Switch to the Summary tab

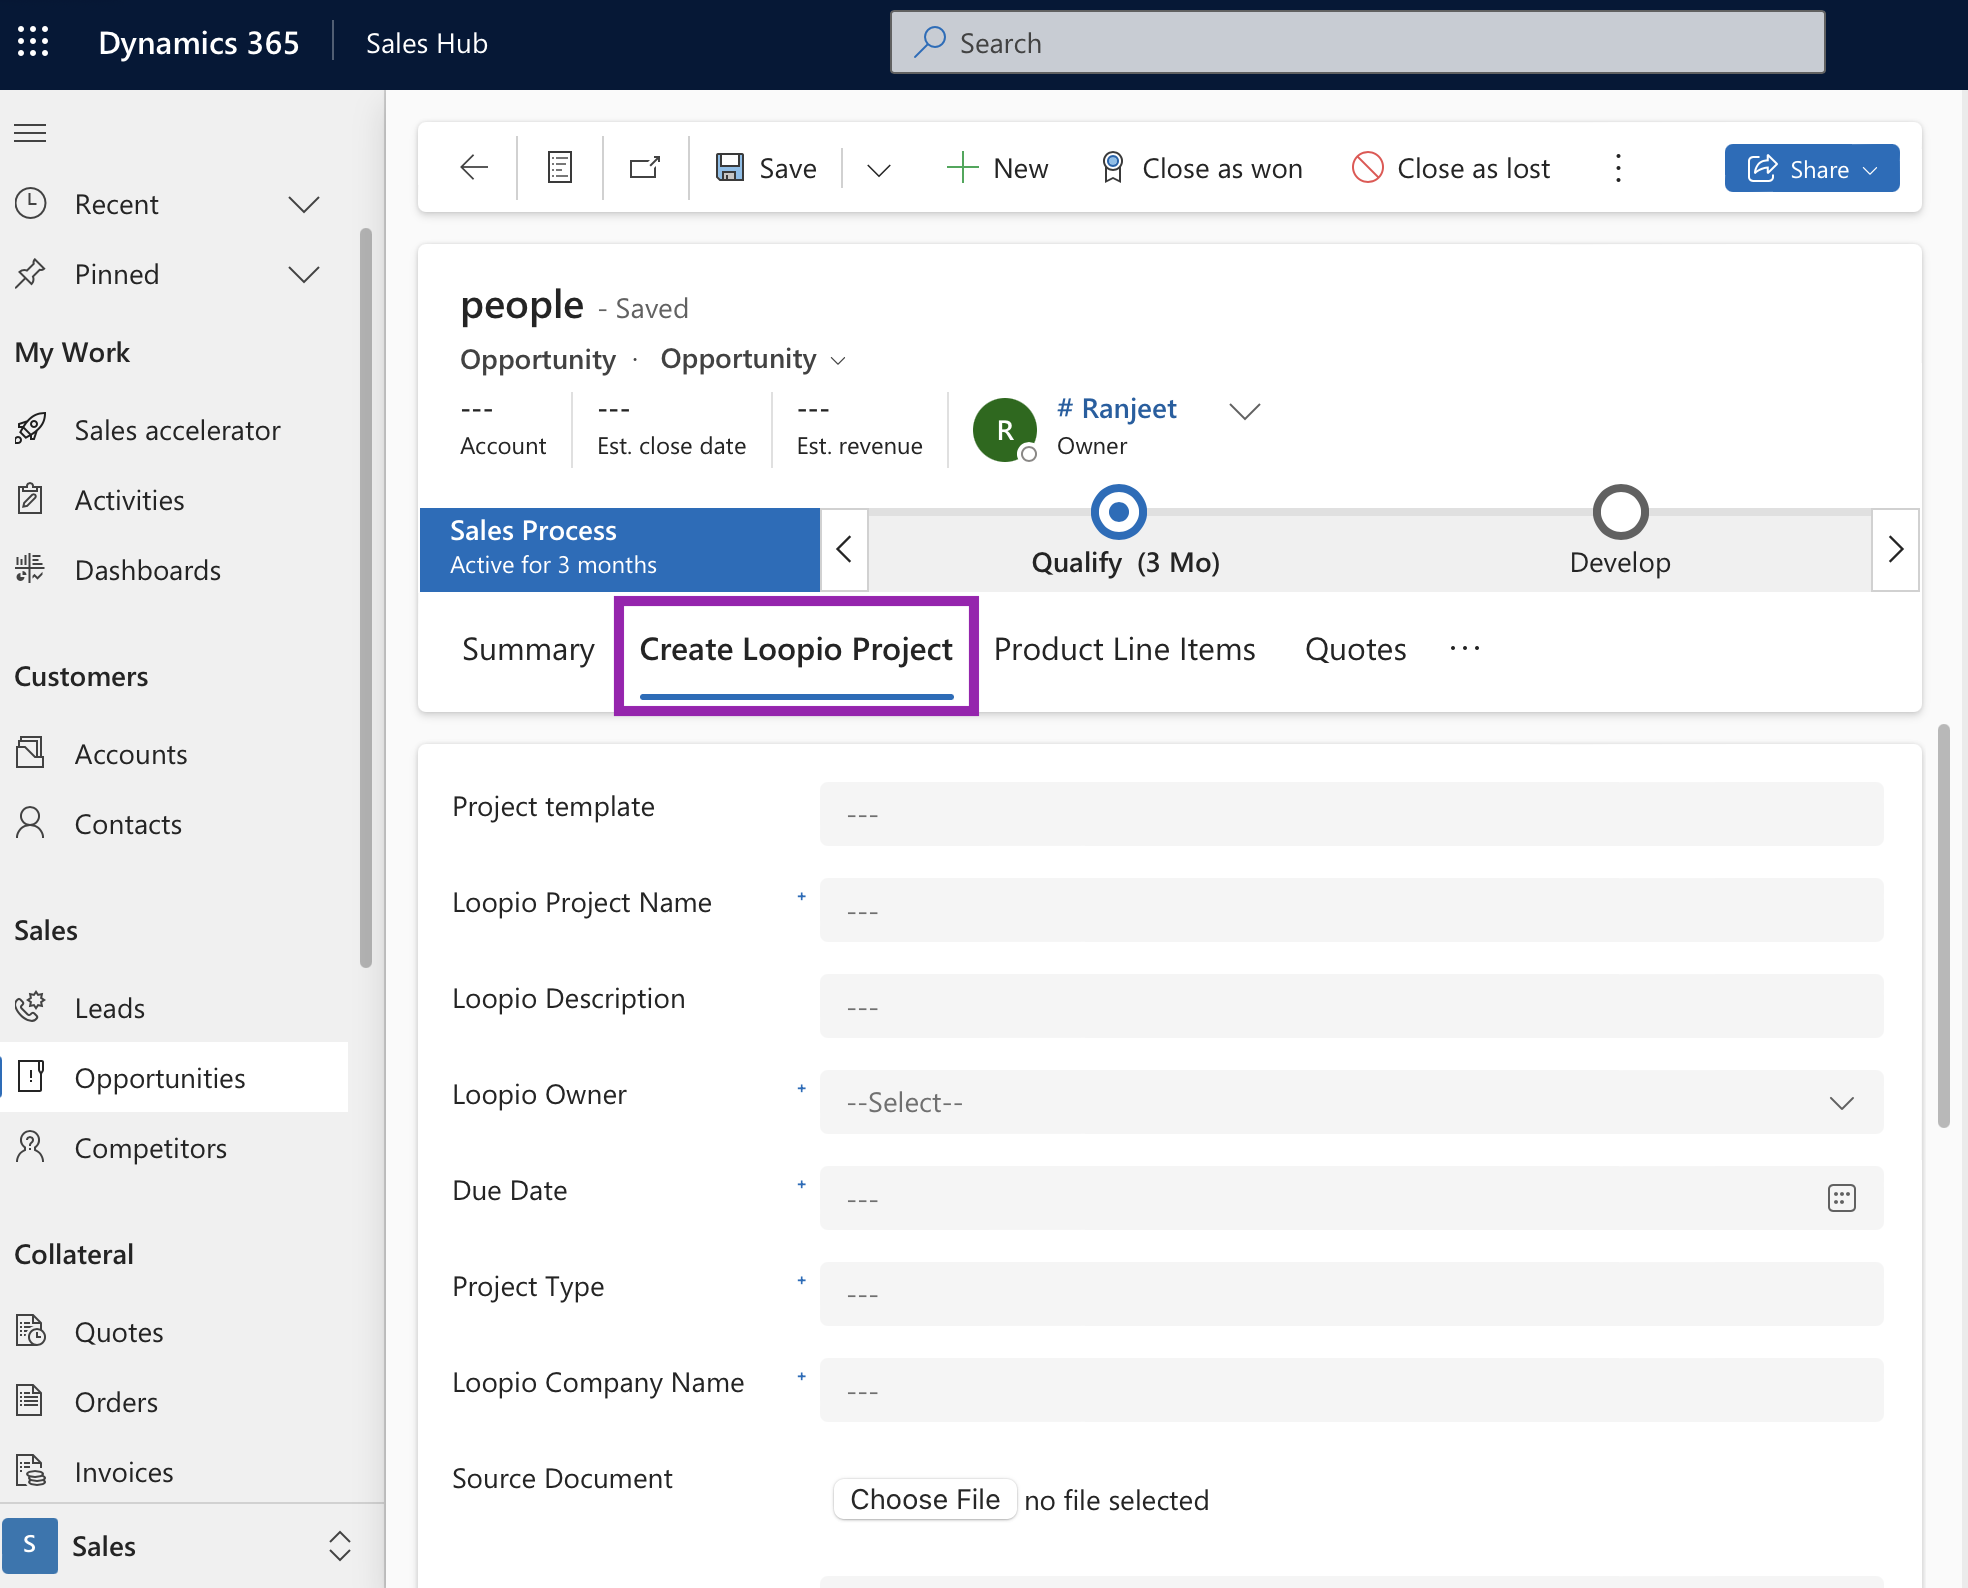pyautogui.click(x=528, y=650)
